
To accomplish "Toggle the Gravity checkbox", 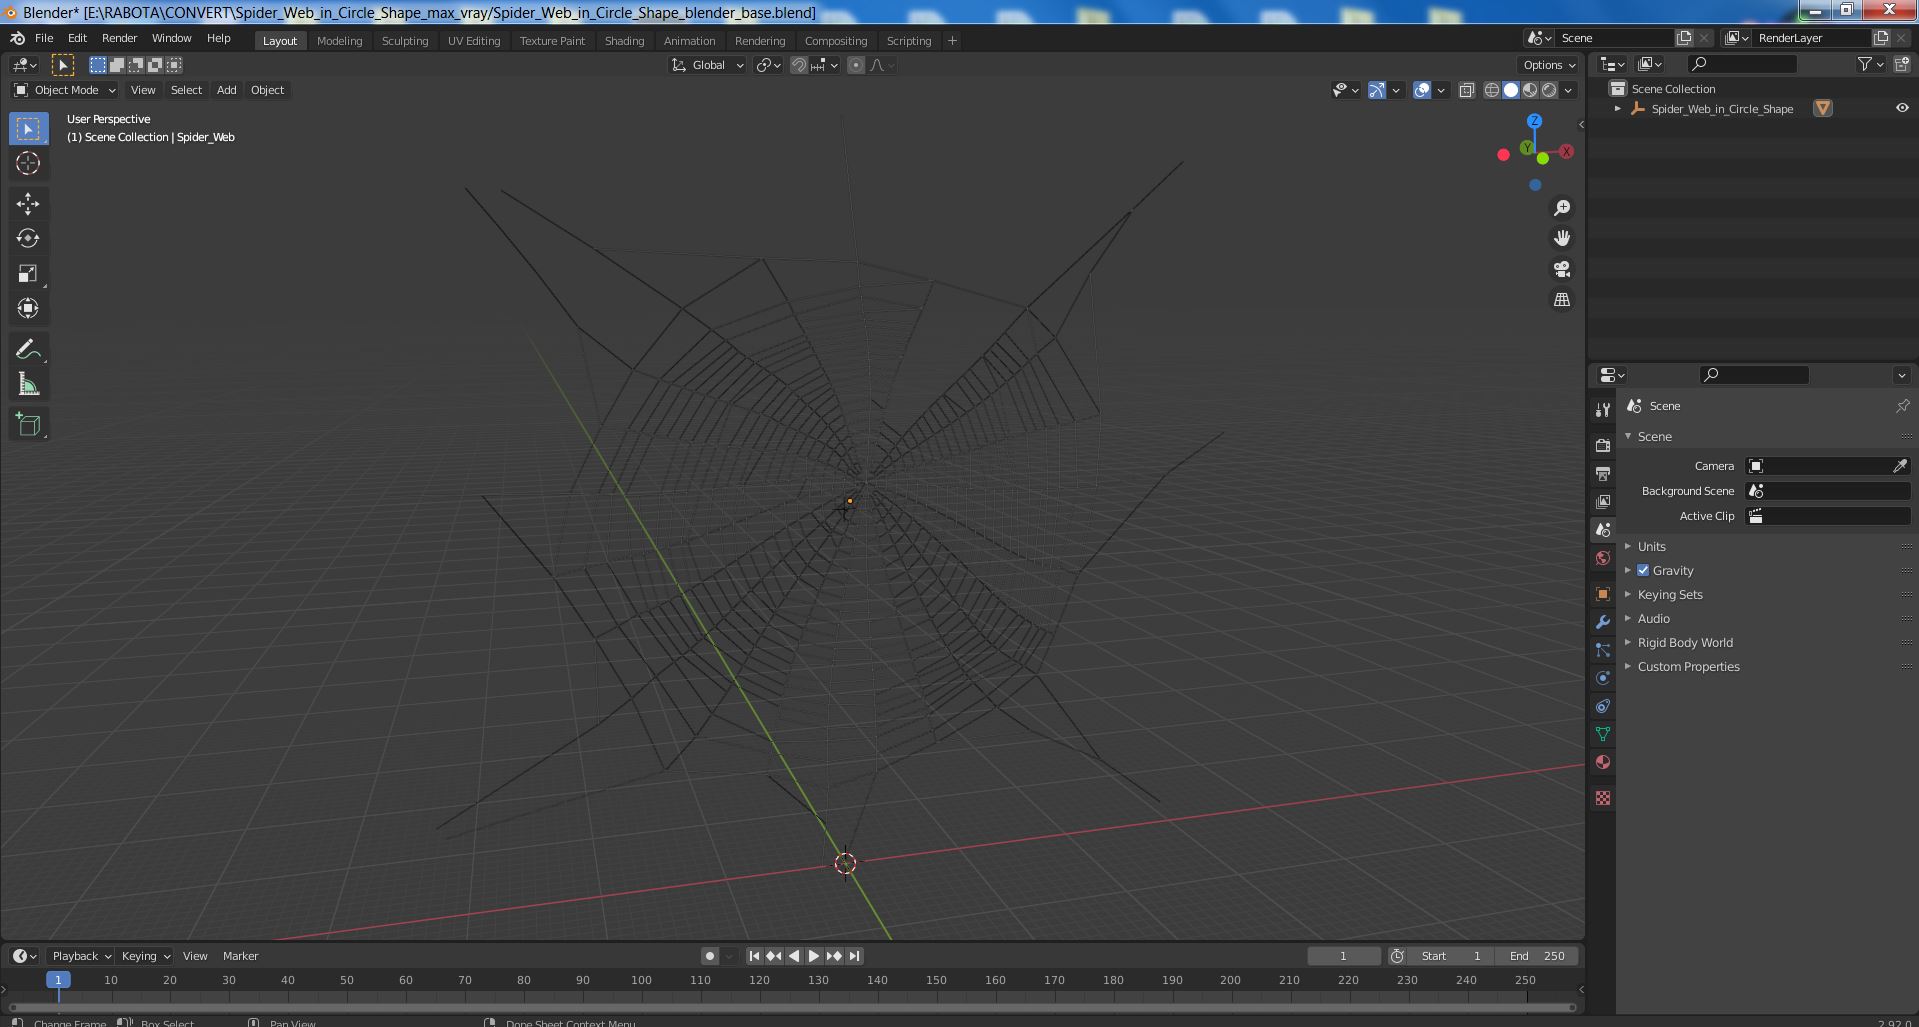I will point(1643,570).
